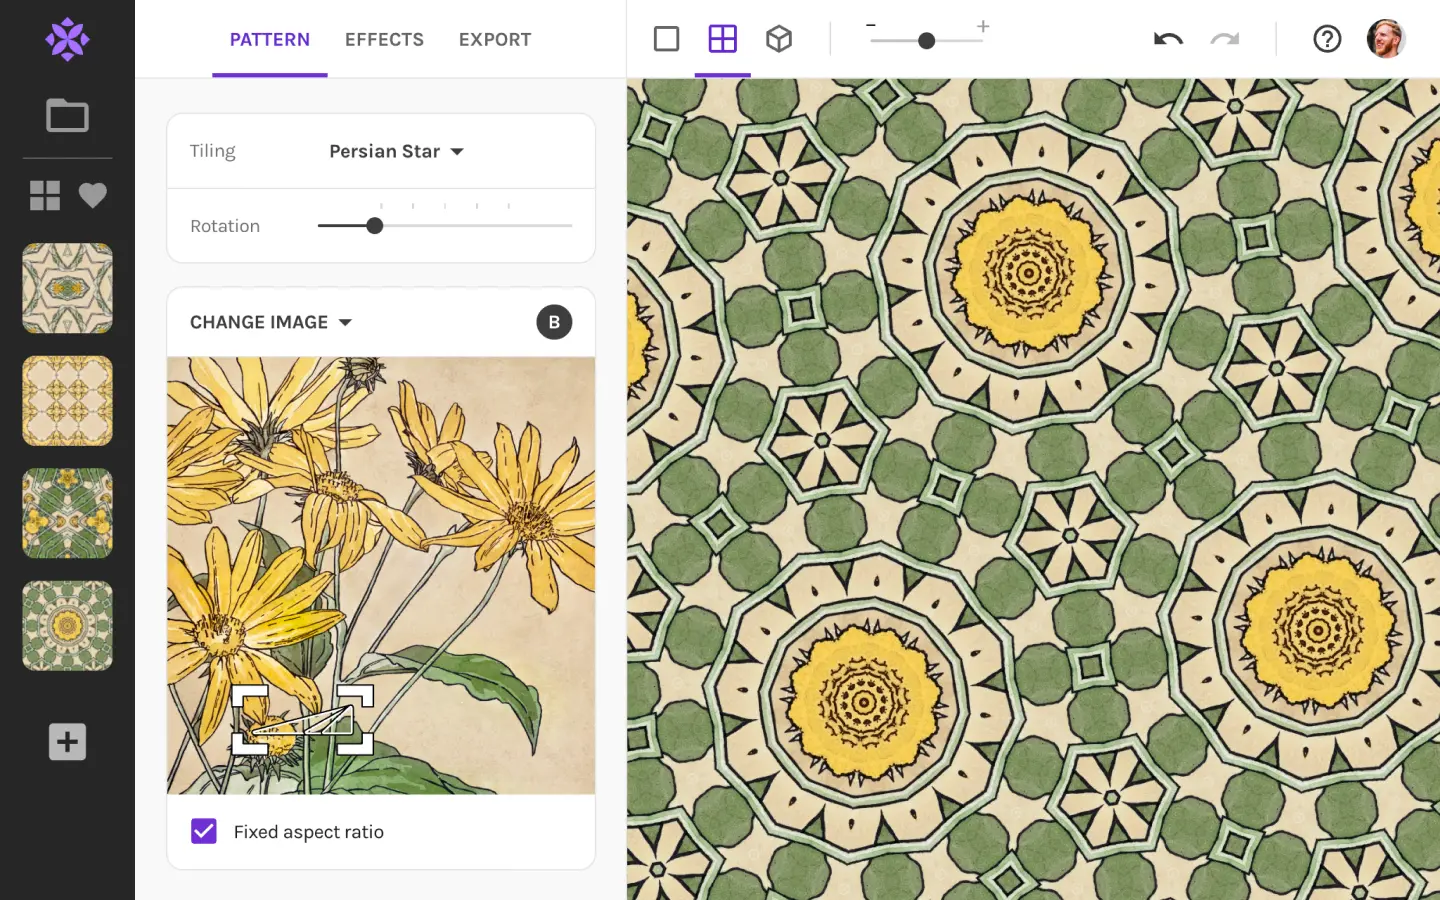Open the user profile avatar menu
The image size is (1440, 900).
[x=1385, y=39]
